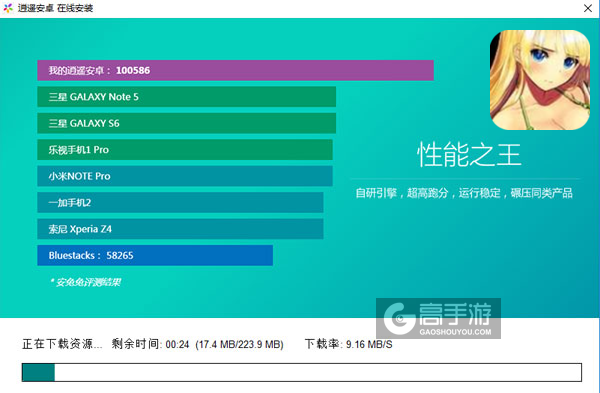This screenshot has height=393, width=600.
Task: Click the download progress bar
Action: pos(302,372)
